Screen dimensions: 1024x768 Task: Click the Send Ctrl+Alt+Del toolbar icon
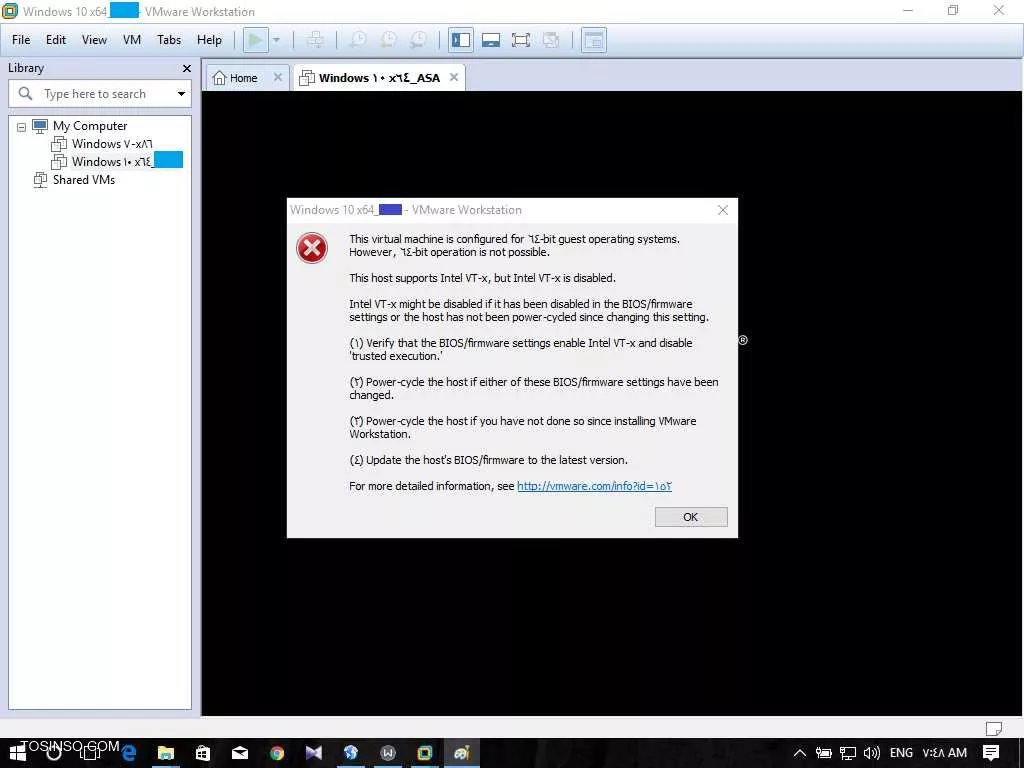click(x=315, y=40)
